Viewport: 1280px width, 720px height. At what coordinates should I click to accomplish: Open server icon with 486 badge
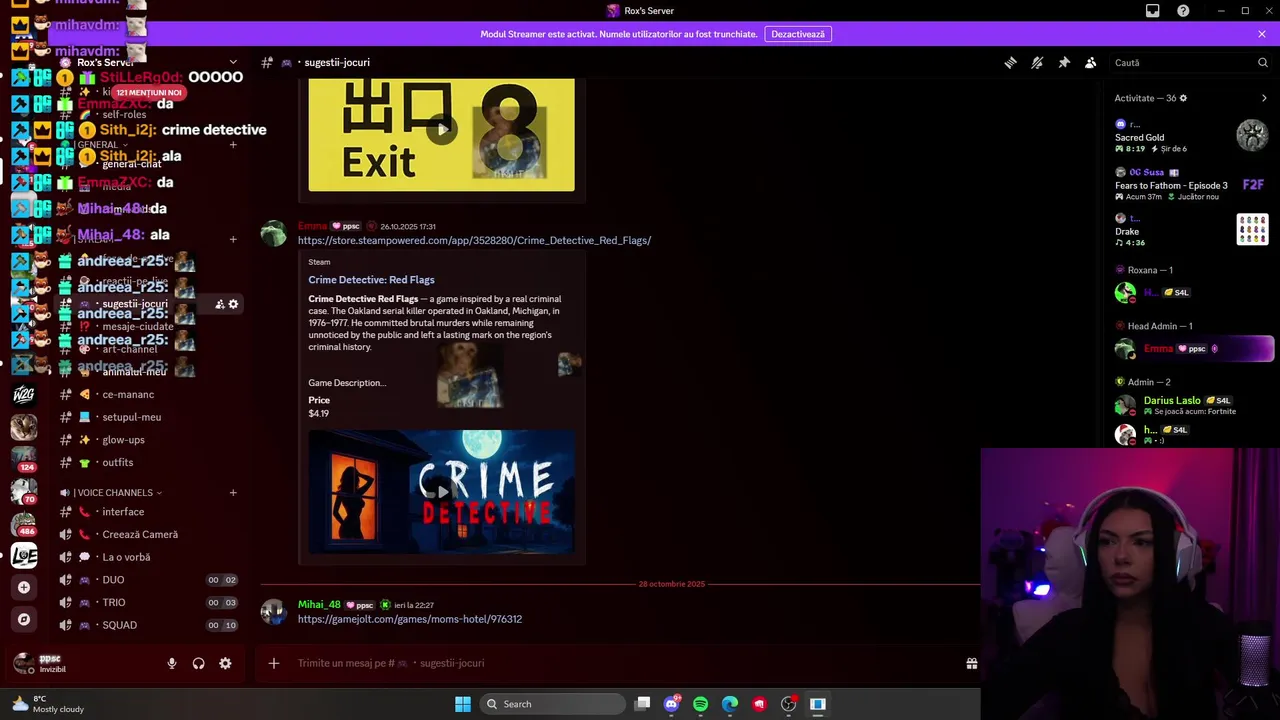pyautogui.click(x=23, y=523)
